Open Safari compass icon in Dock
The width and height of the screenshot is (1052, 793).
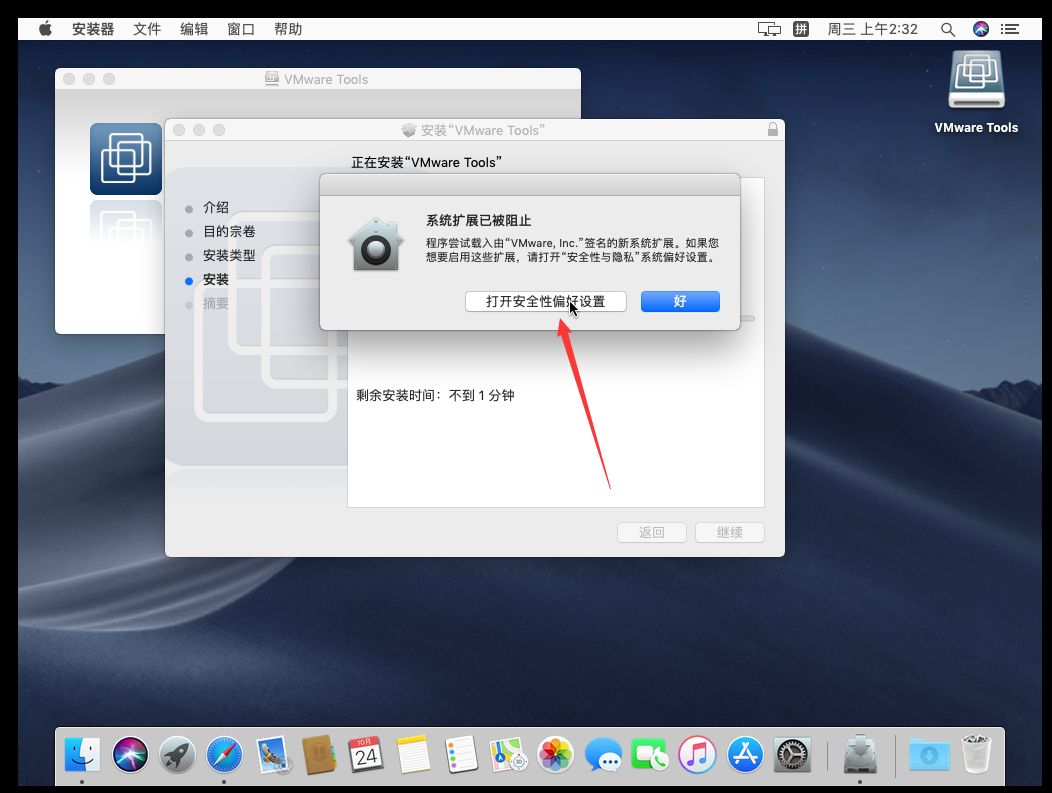tap(224, 755)
